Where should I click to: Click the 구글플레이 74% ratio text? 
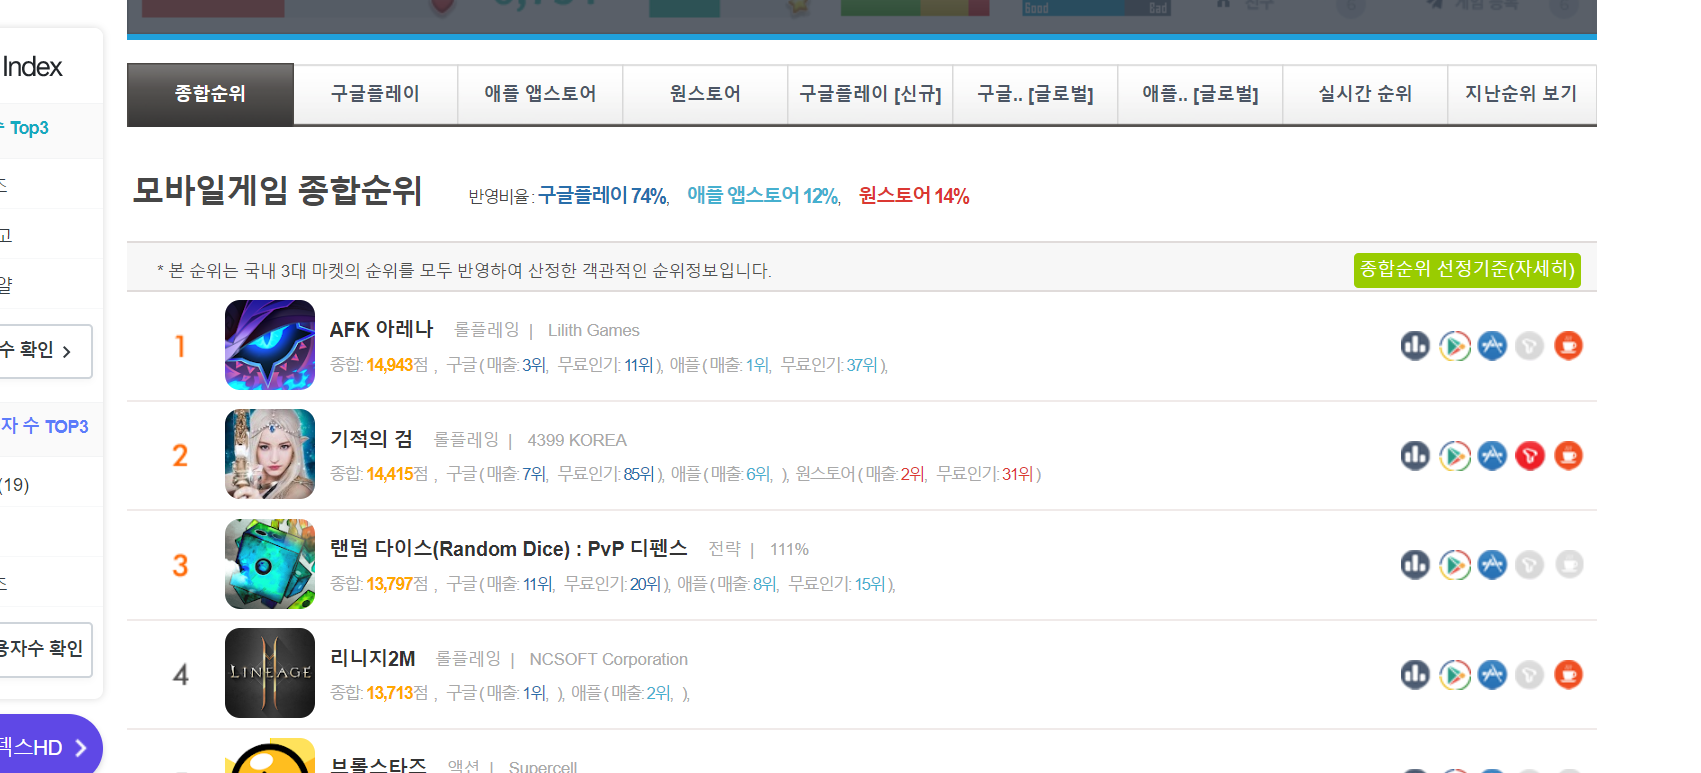[x=603, y=196]
